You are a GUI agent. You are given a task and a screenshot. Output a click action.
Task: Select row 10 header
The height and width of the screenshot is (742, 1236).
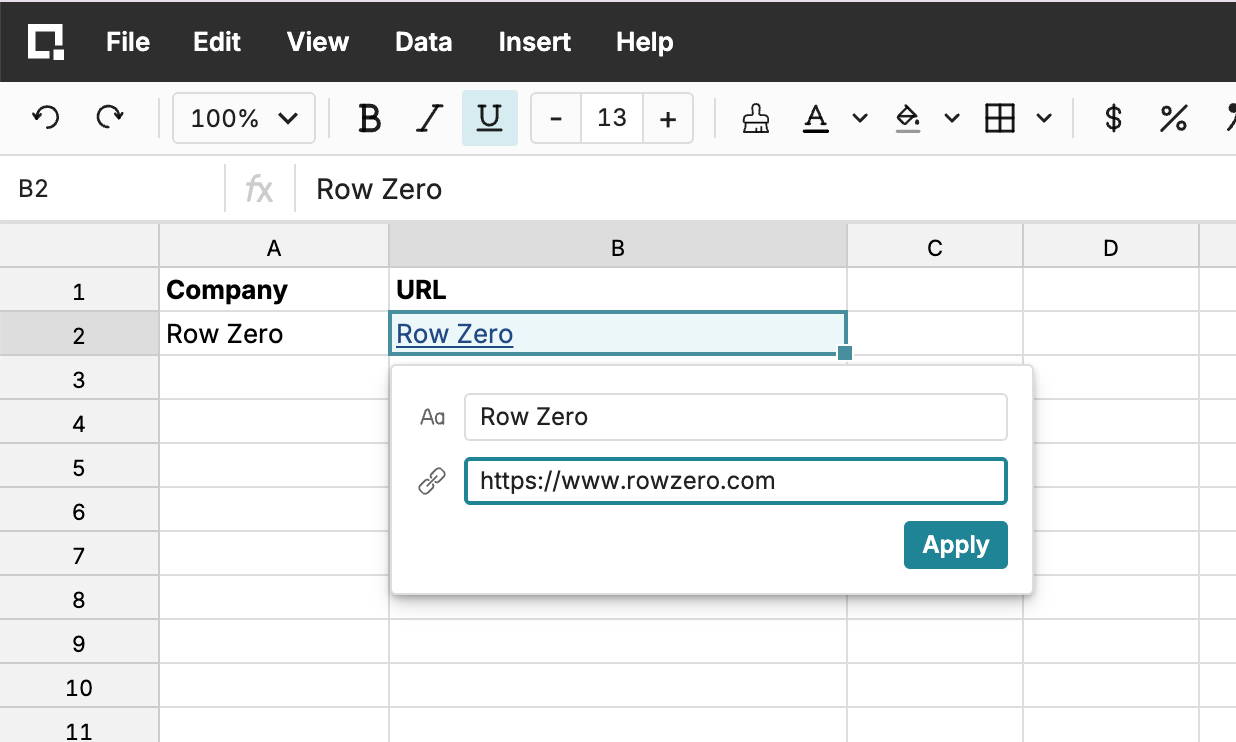tap(79, 687)
